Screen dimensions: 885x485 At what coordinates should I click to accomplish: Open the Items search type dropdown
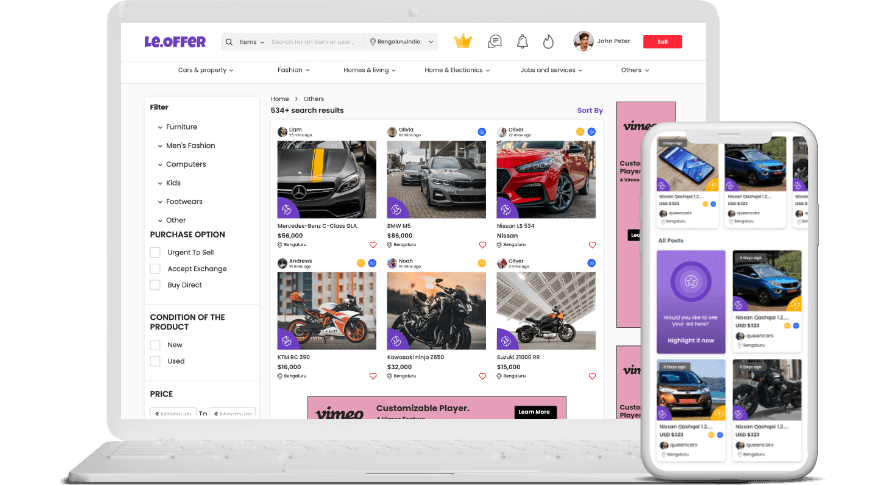(252, 42)
